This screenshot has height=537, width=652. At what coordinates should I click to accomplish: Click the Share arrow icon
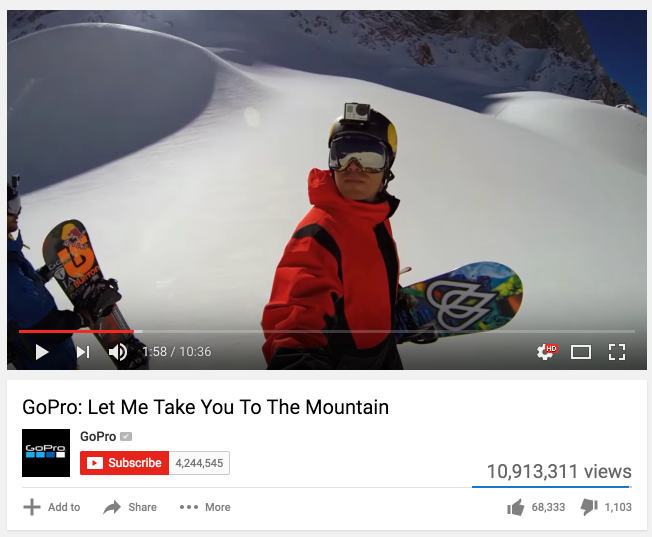(112, 507)
